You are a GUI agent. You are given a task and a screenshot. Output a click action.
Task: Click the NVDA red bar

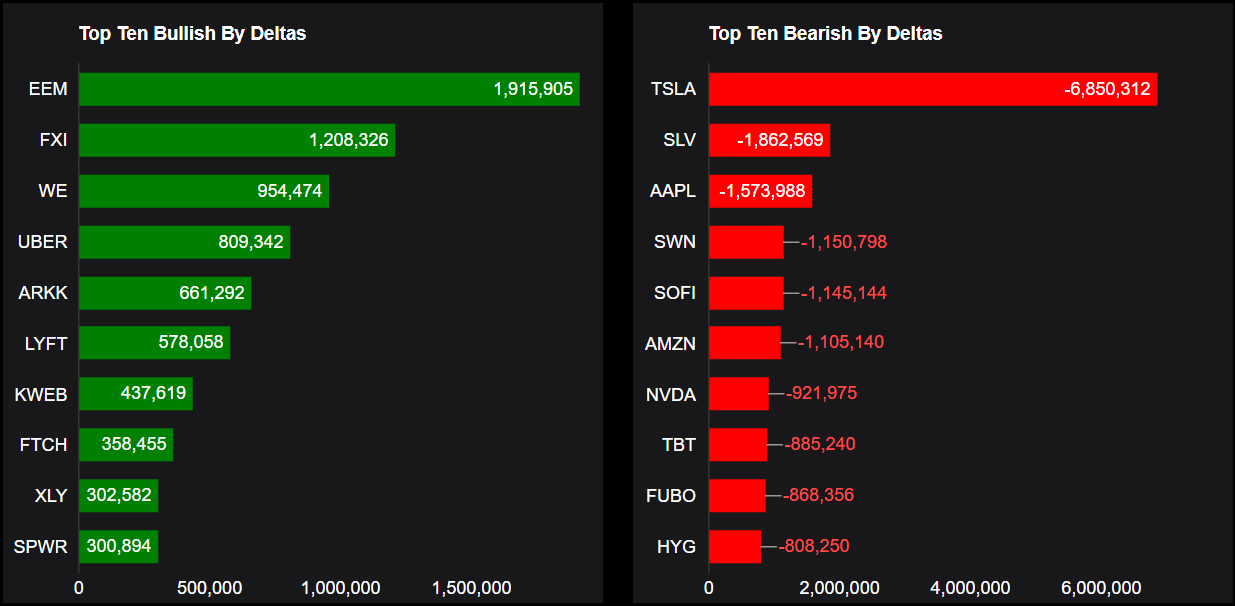click(x=739, y=394)
